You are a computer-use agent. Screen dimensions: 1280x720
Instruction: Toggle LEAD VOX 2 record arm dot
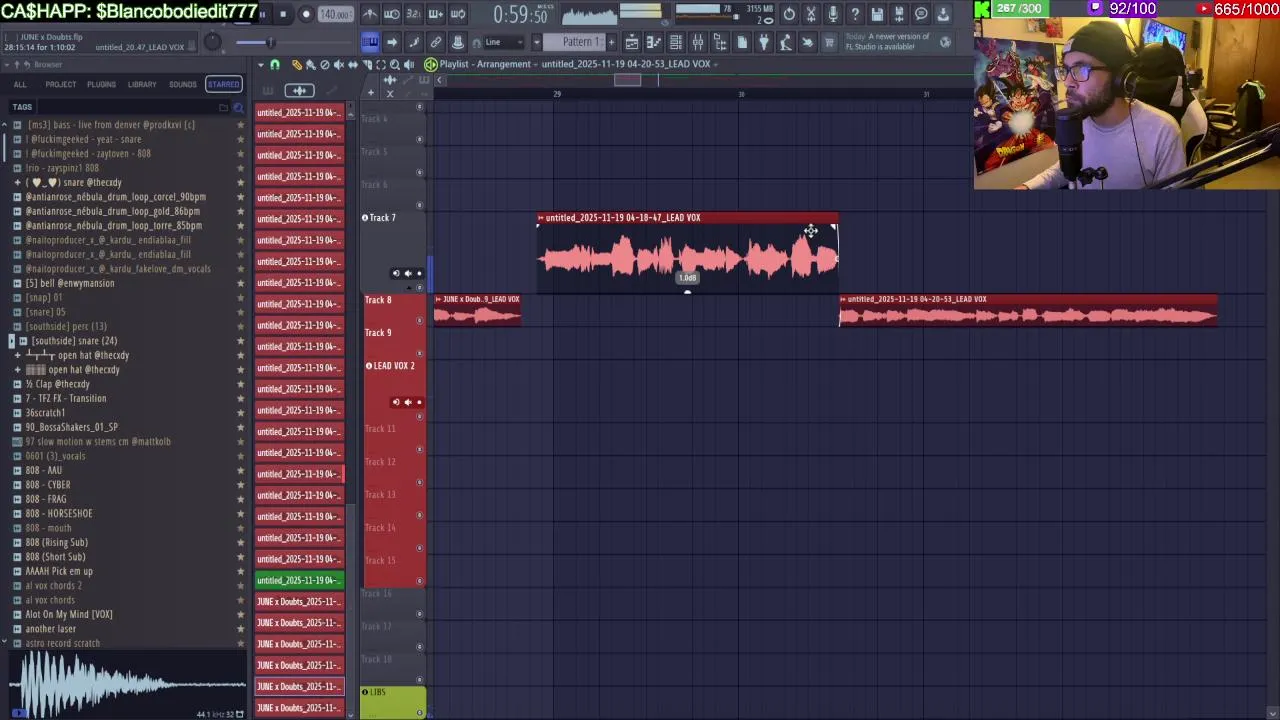tap(419, 402)
